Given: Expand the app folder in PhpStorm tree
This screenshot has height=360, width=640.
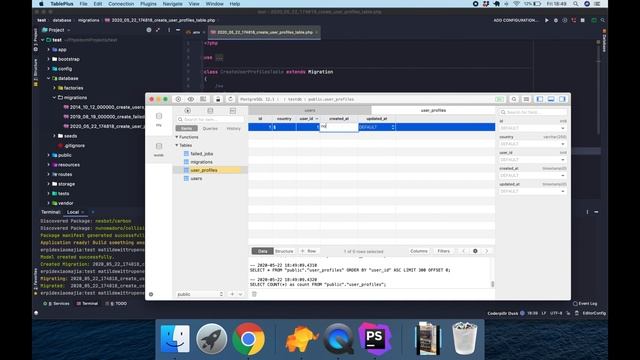Looking at the screenshot, I should click(49, 49).
